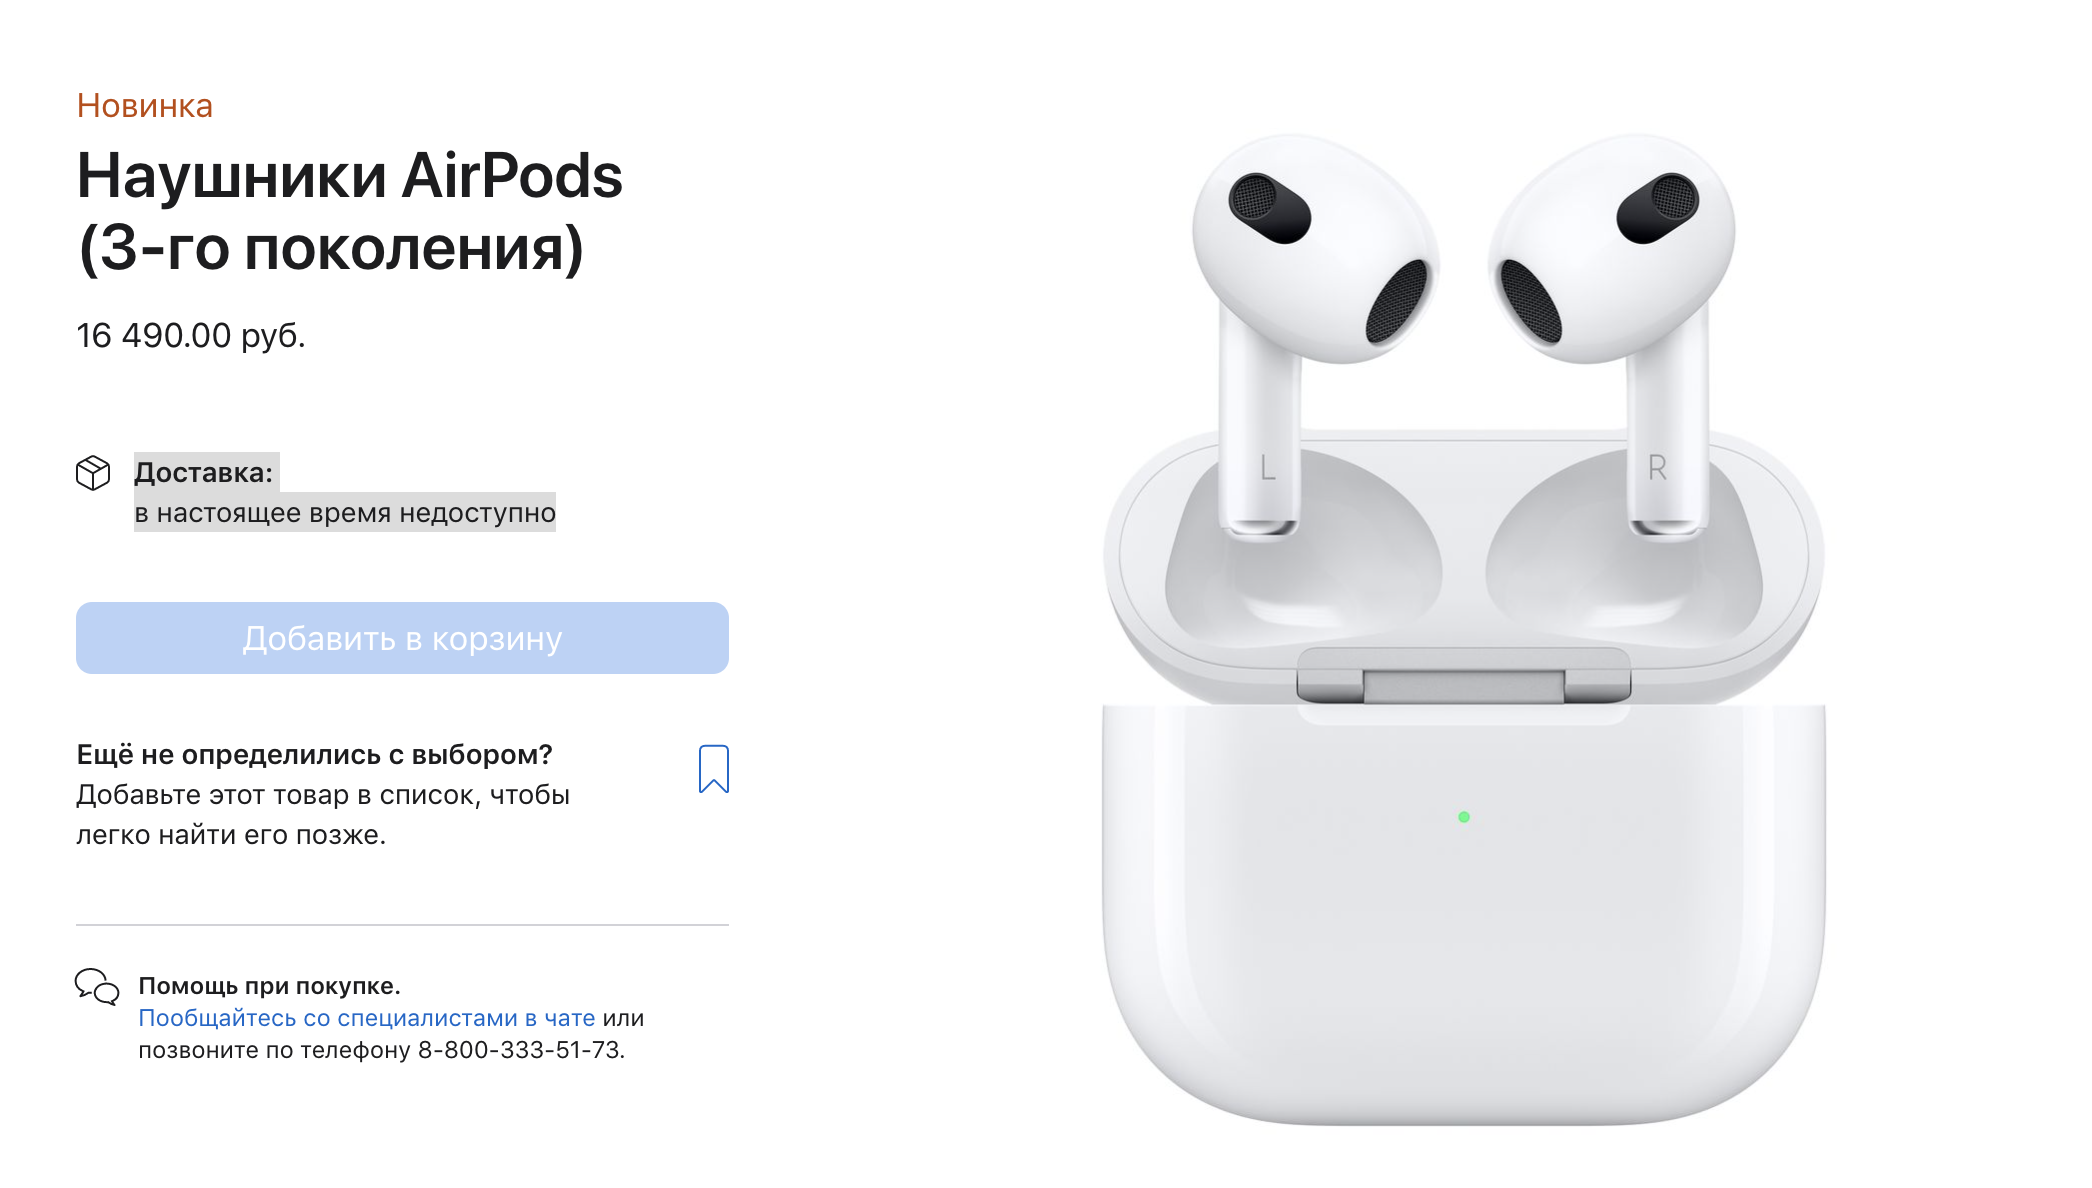Click the metal hinge of the case
This screenshot has height=1188, width=2092.
1464,676
